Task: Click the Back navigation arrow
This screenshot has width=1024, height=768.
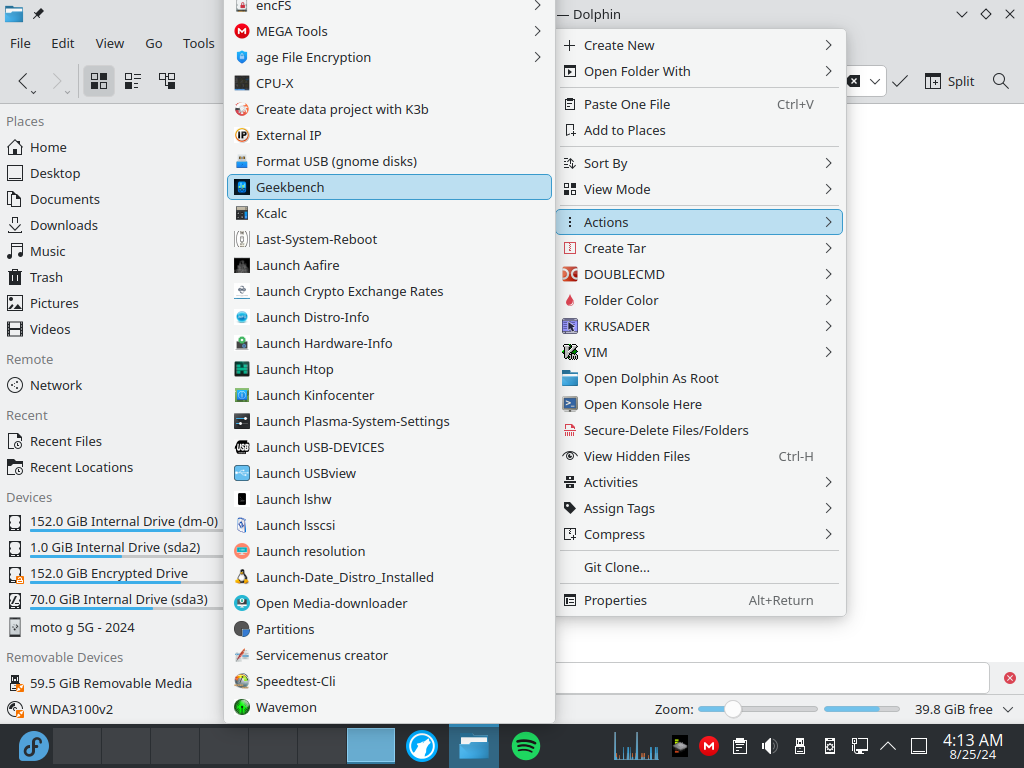Action: coord(23,81)
